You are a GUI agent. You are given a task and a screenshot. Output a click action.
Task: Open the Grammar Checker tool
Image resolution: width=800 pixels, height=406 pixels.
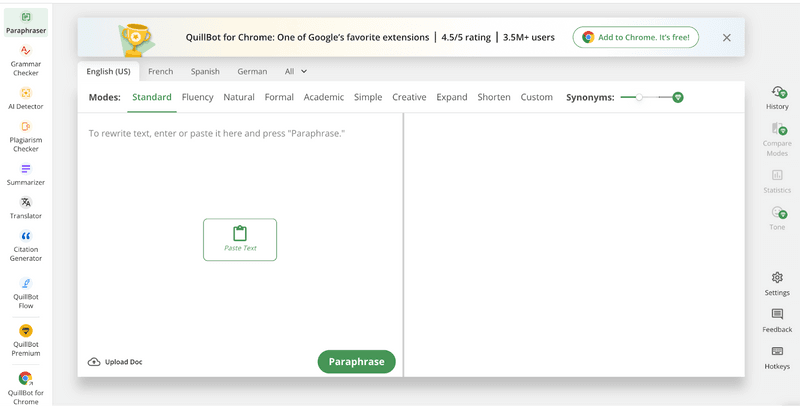pyautogui.click(x=26, y=60)
